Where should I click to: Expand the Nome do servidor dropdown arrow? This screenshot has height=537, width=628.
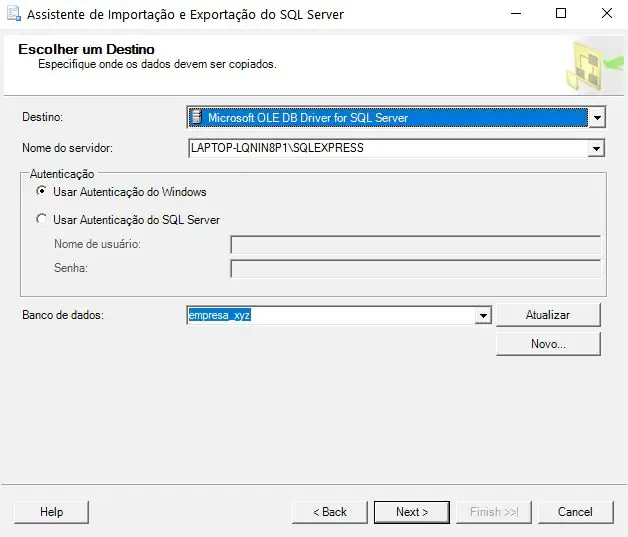(596, 149)
